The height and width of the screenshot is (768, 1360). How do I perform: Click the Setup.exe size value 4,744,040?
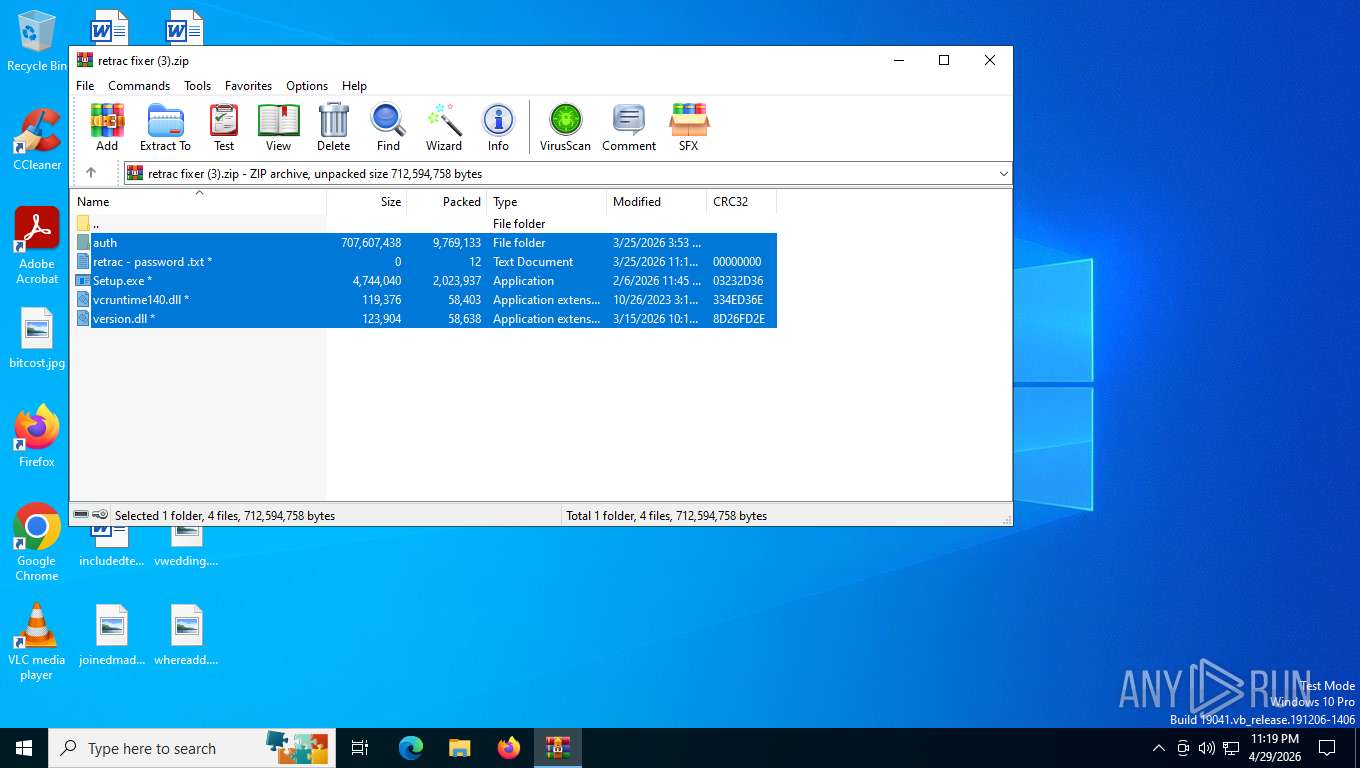point(377,281)
